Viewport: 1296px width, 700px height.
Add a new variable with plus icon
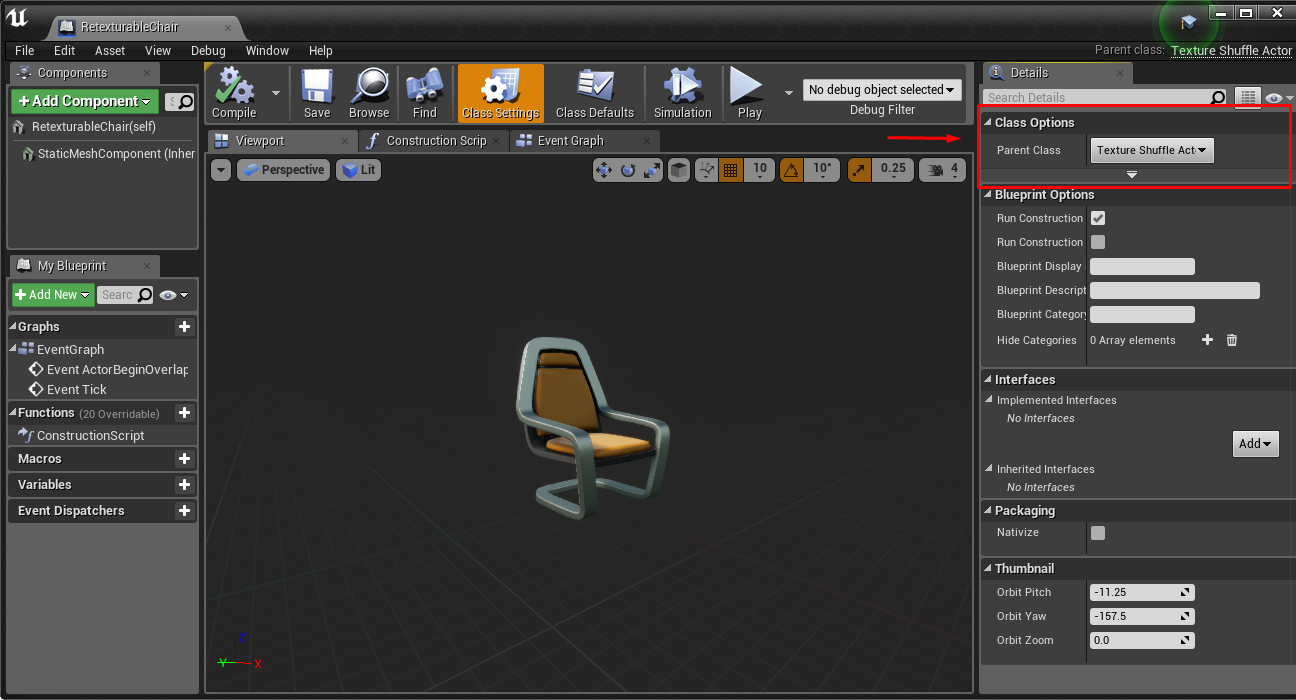[184, 485]
